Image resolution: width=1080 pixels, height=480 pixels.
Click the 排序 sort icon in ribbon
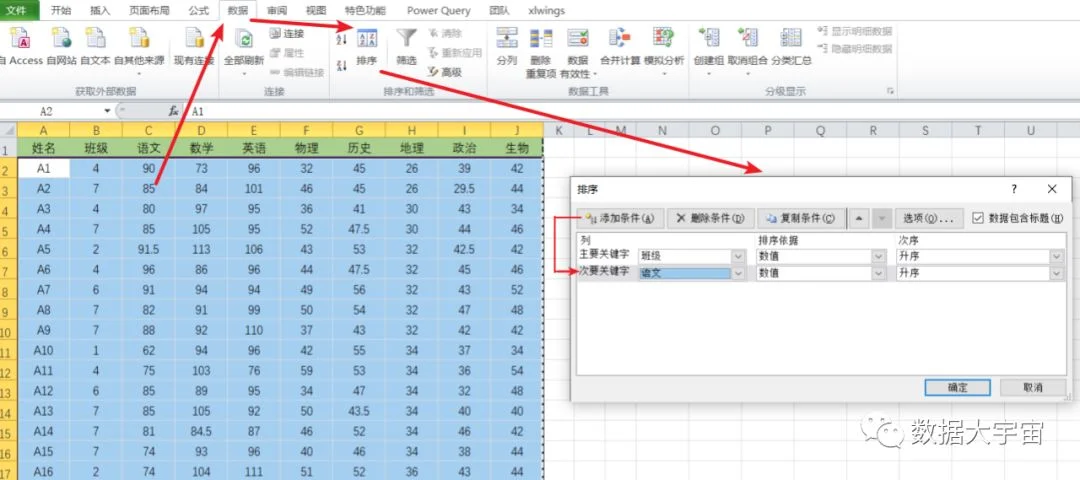pyautogui.click(x=367, y=38)
